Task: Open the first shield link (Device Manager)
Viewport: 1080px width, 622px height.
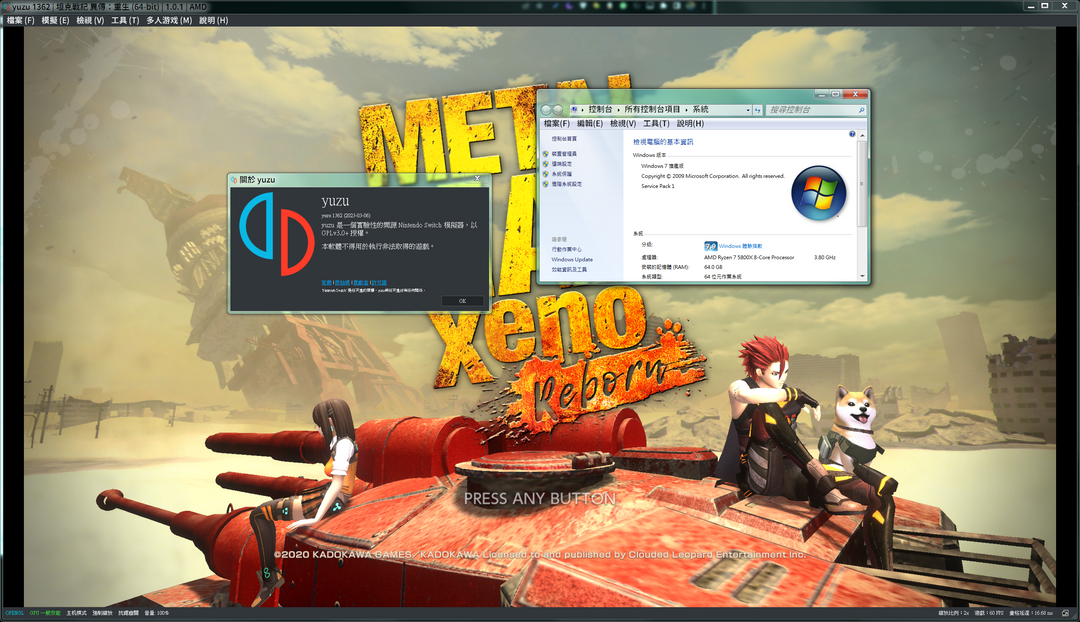Action: point(564,154)
